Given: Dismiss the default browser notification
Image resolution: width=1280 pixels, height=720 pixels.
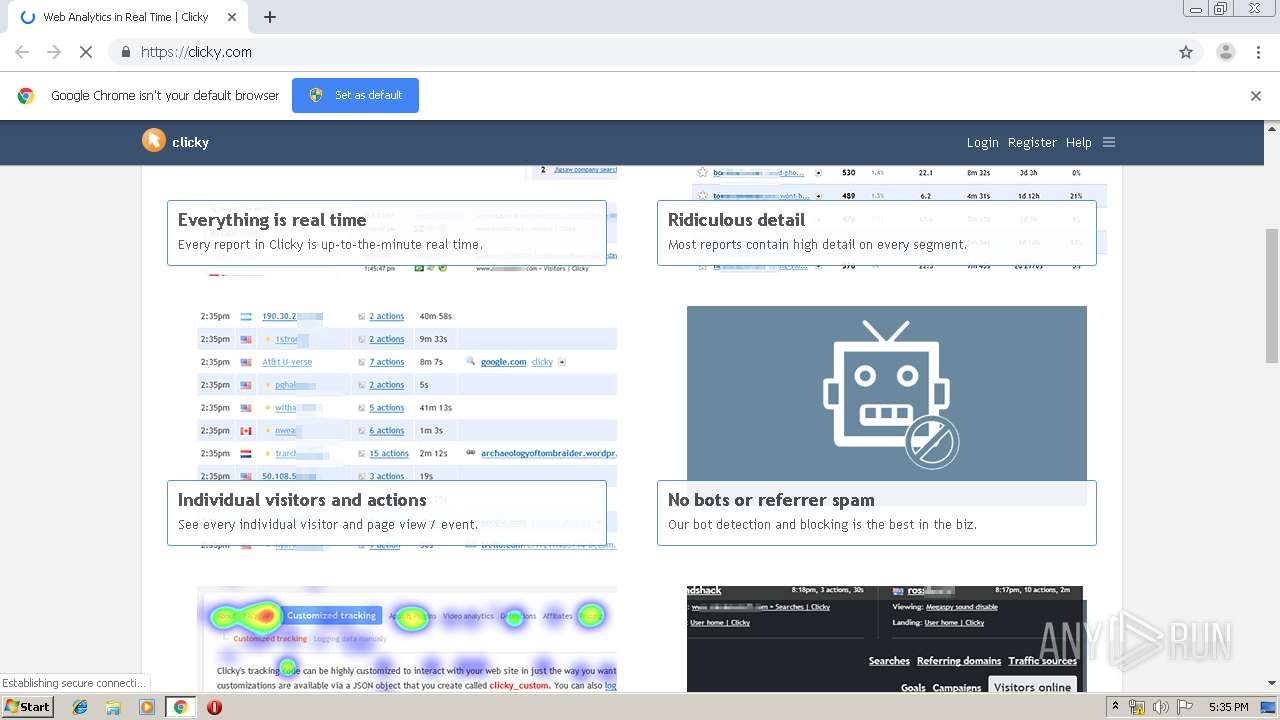Looking at the screenshot, I should coord(1256,96).
